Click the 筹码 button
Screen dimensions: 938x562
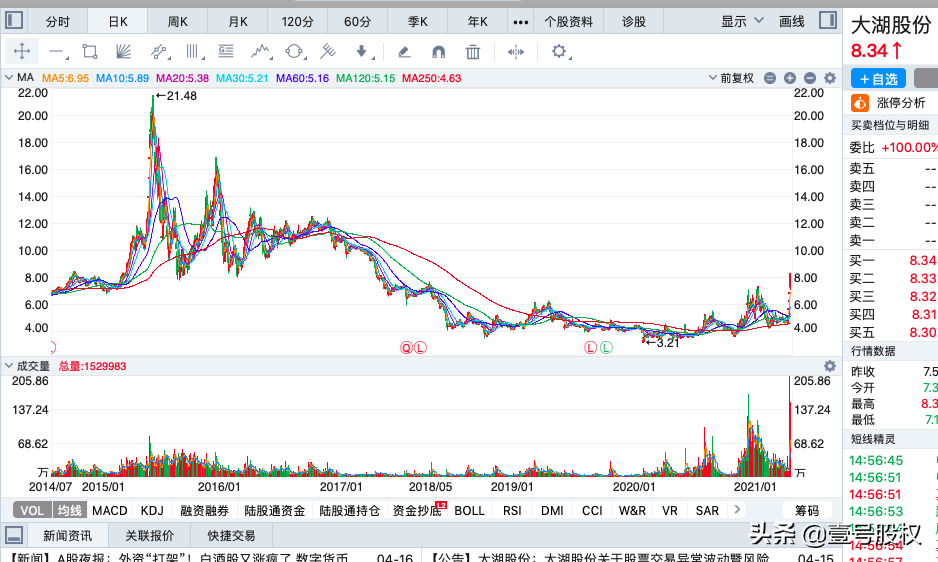[x=807, y=511]
